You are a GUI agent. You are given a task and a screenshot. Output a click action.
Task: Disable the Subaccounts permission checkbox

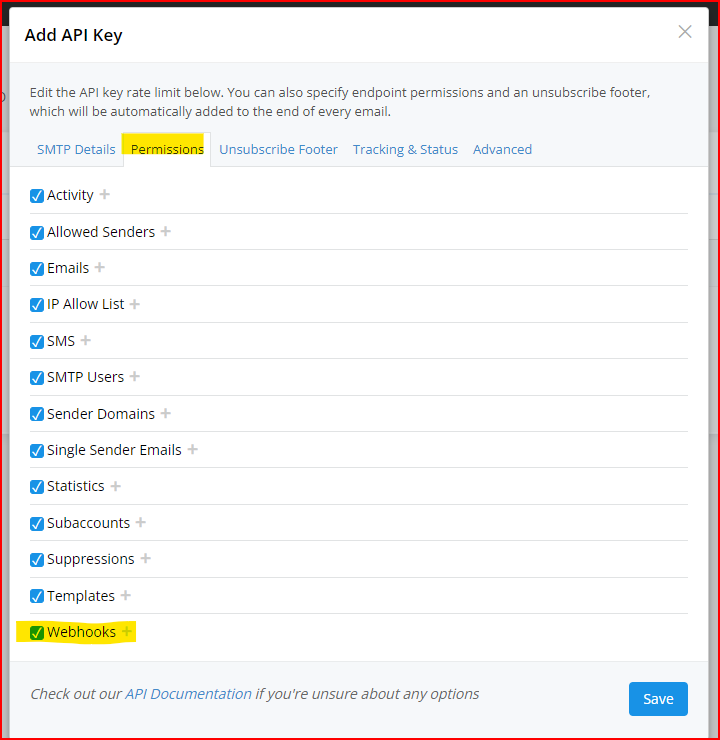(37, 523)
